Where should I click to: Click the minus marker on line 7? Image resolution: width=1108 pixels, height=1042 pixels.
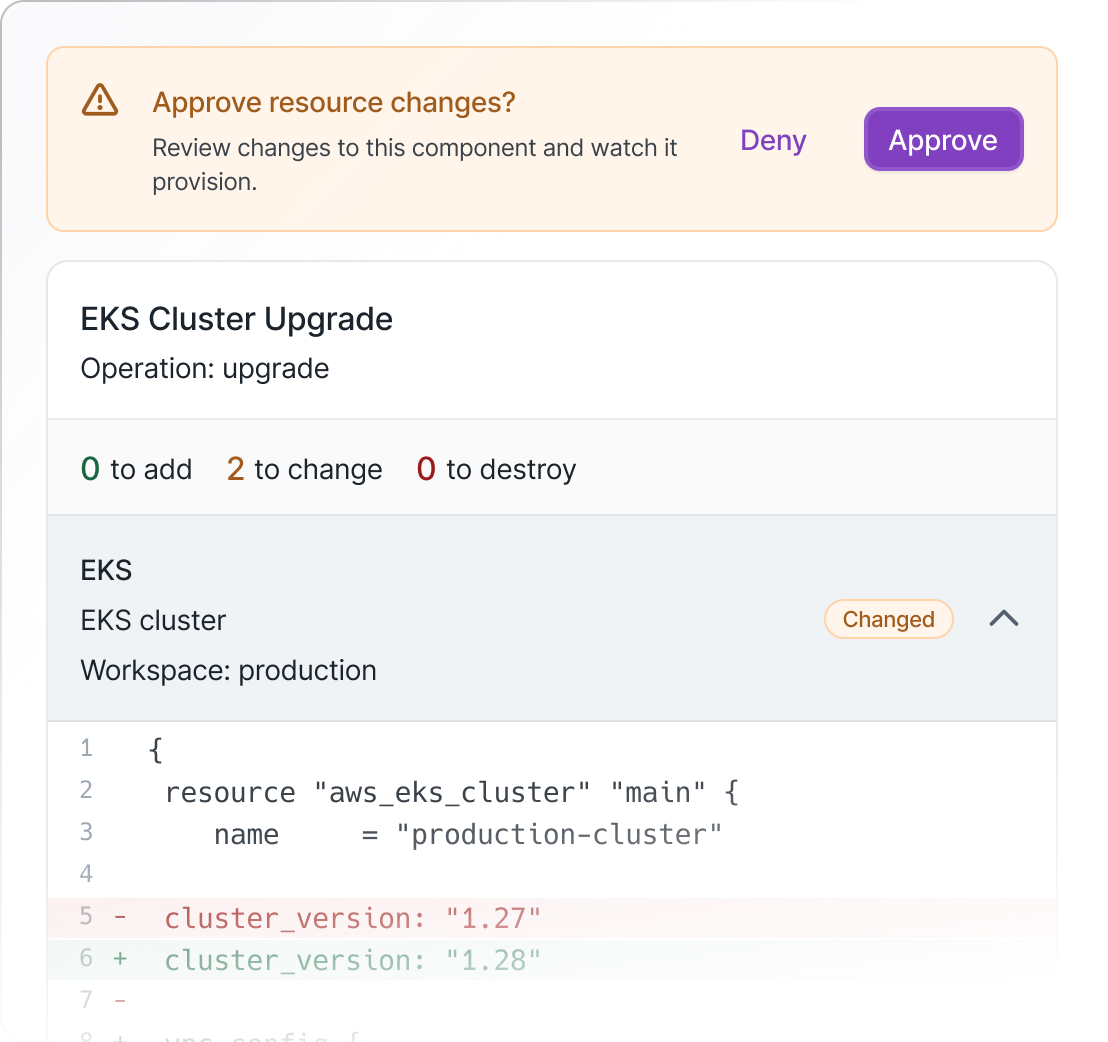pos(120,1000)
